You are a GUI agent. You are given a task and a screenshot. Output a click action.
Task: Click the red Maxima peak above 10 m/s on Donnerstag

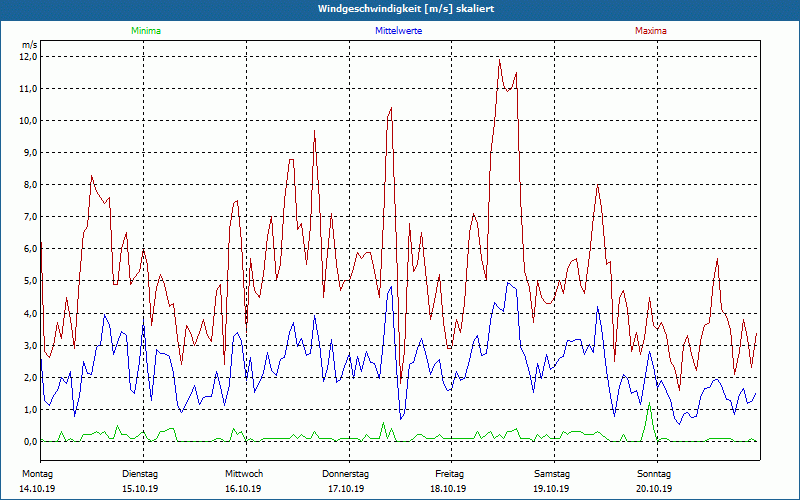point(391,108)
